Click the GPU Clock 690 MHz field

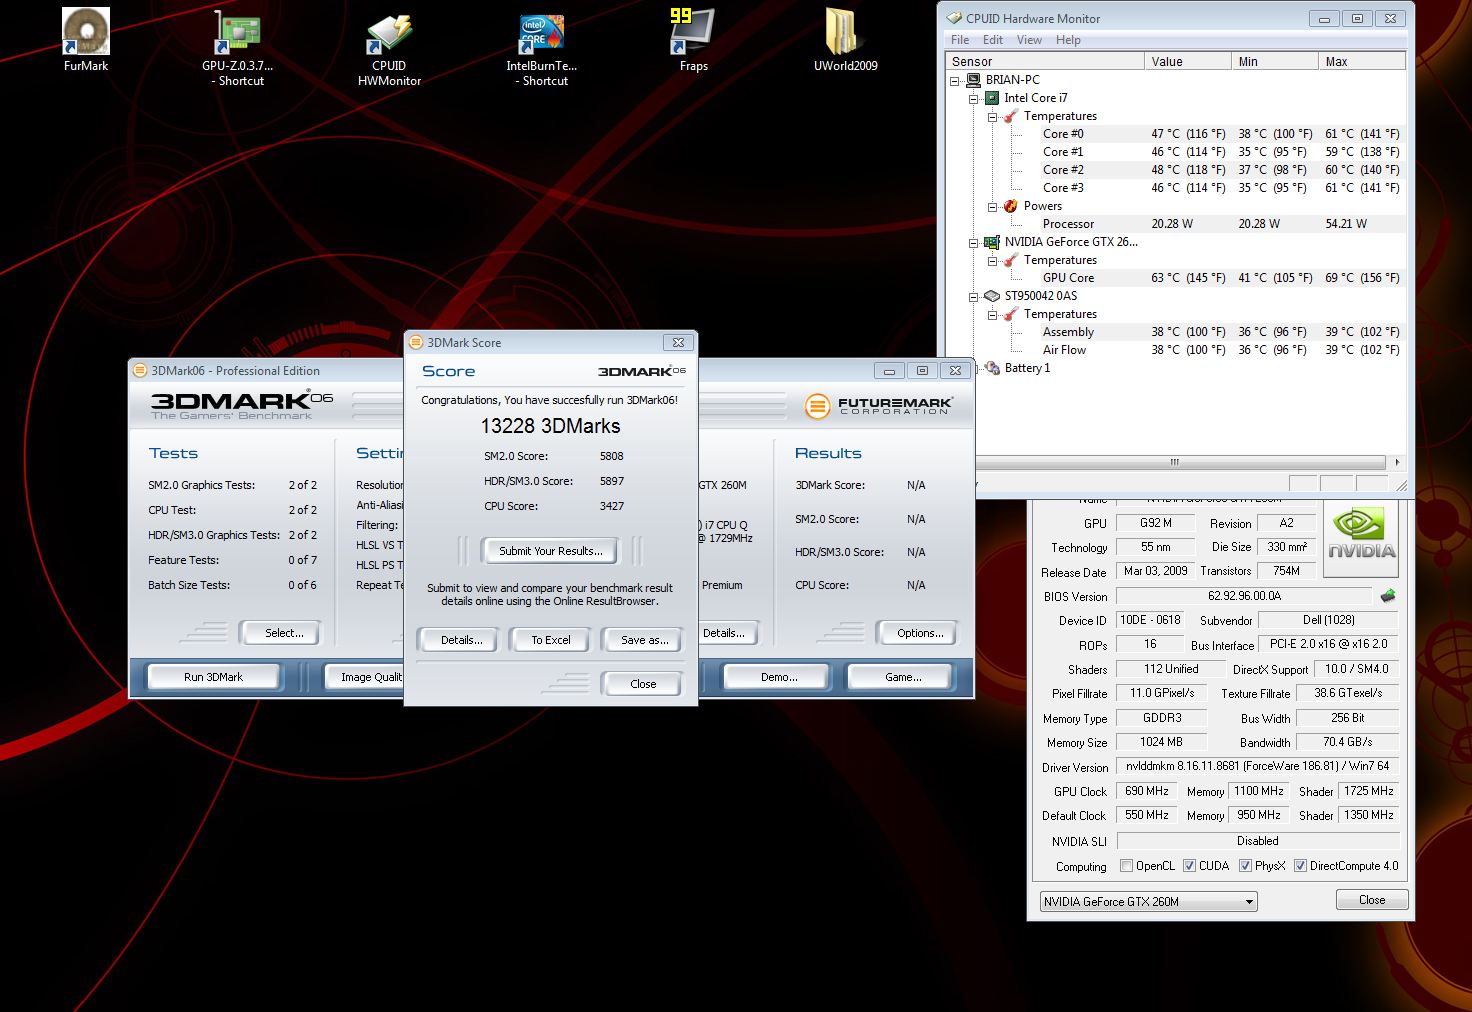[1147, 791]
